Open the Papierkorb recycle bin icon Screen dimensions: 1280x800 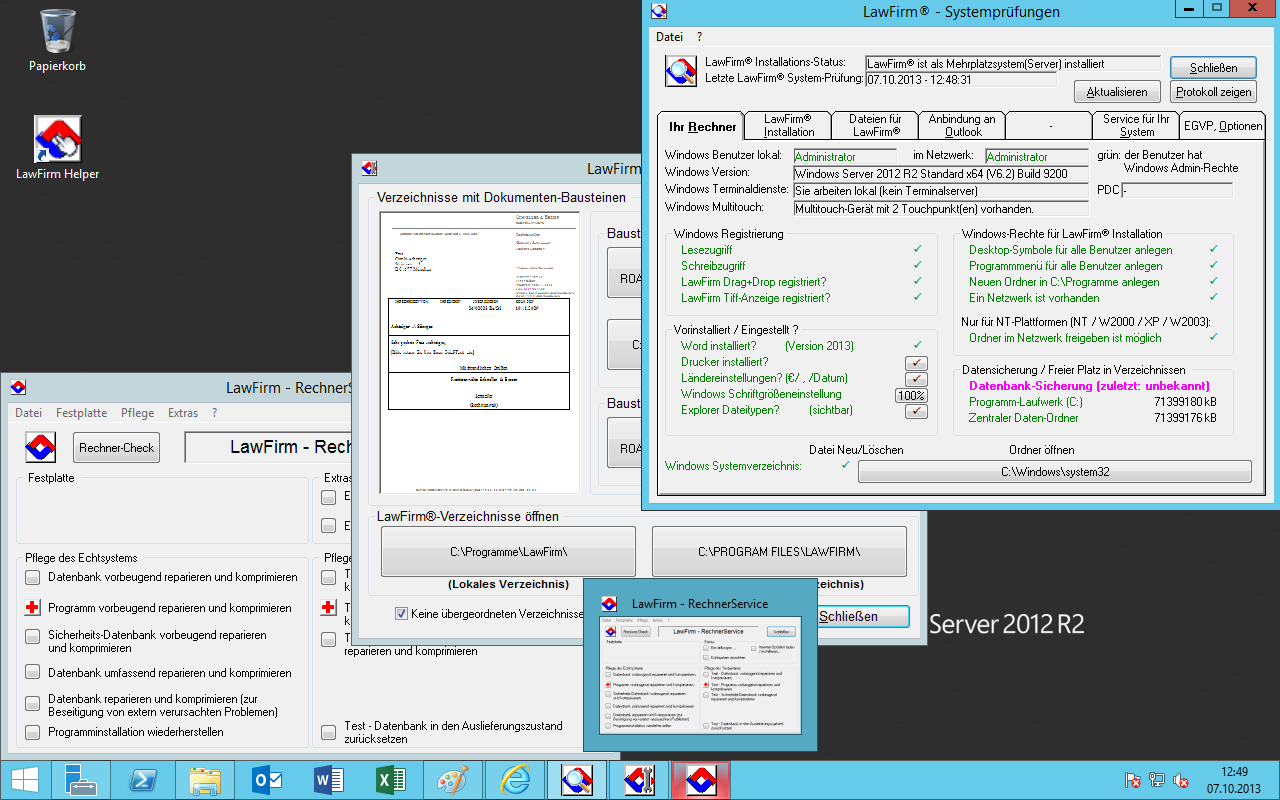57,40
